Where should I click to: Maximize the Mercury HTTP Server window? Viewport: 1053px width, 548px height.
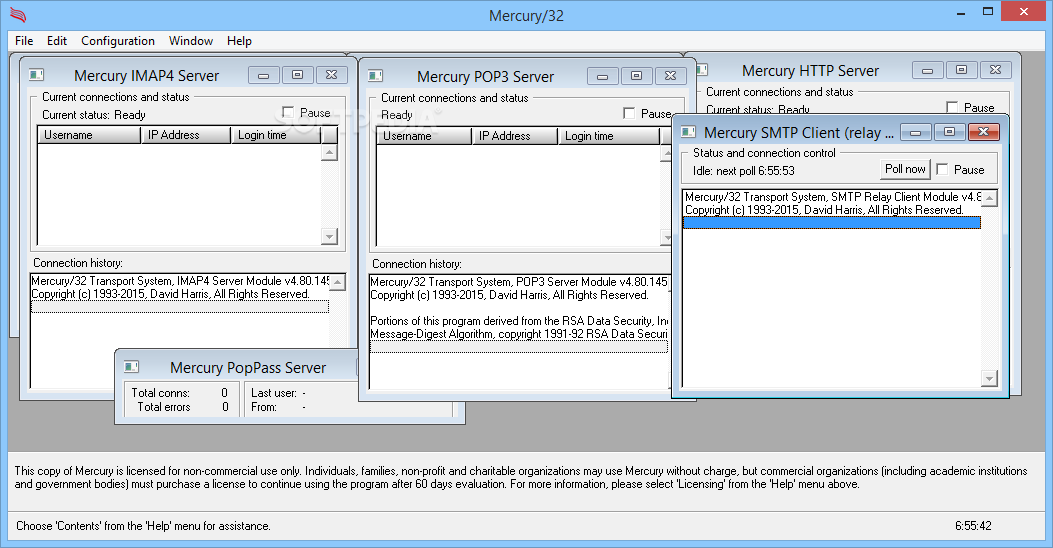pos(962,70)
